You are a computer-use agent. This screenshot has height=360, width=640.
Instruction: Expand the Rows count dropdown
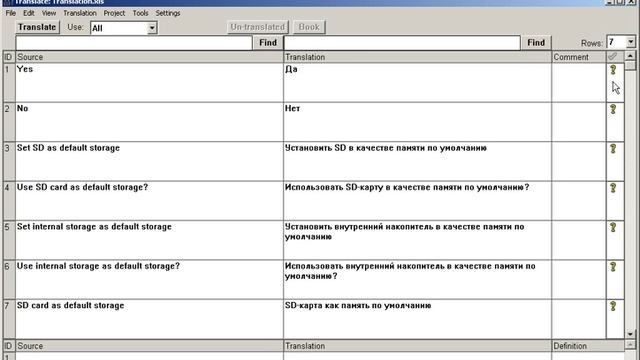631,42
